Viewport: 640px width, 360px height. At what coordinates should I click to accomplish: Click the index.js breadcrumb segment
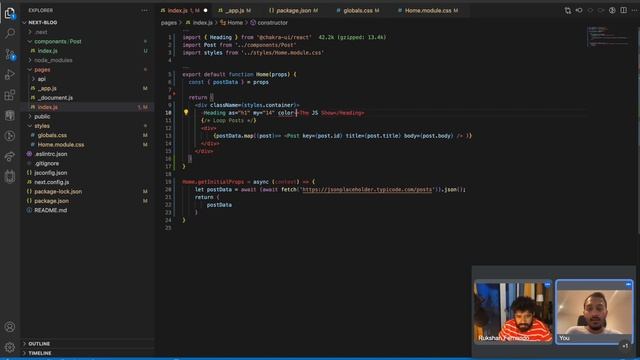pyautogui.click(x=202, y=23)
